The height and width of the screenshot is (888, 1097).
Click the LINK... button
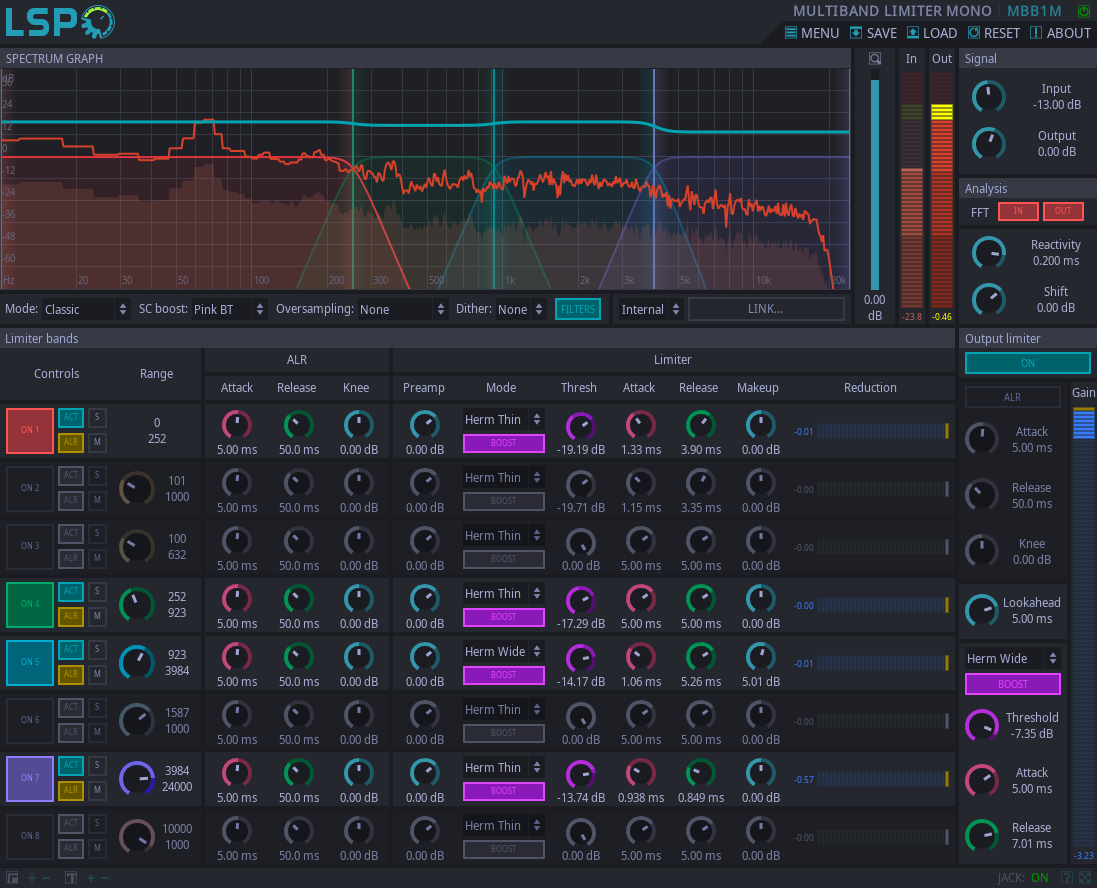(766, 309)
